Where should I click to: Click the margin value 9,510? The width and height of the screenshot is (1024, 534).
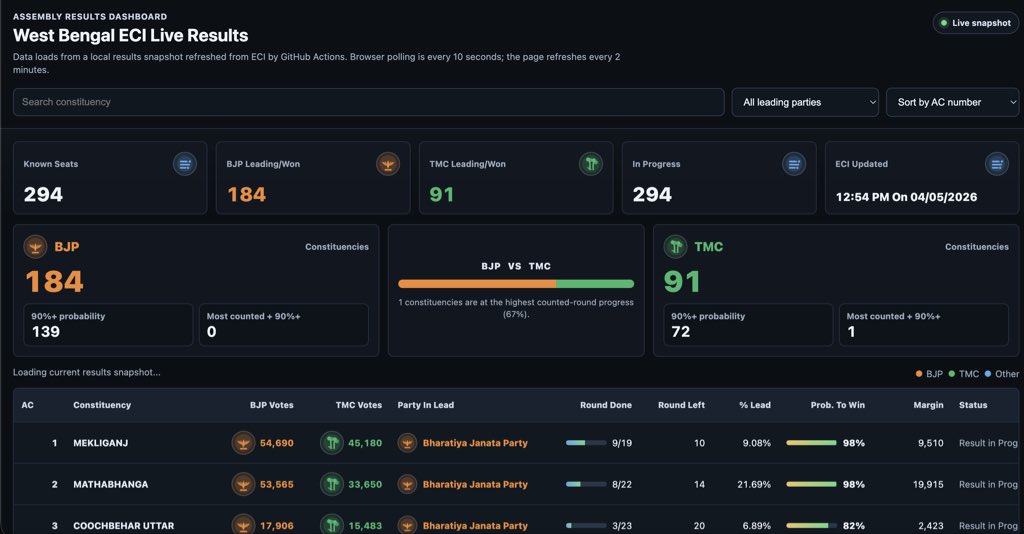[931, 443]
